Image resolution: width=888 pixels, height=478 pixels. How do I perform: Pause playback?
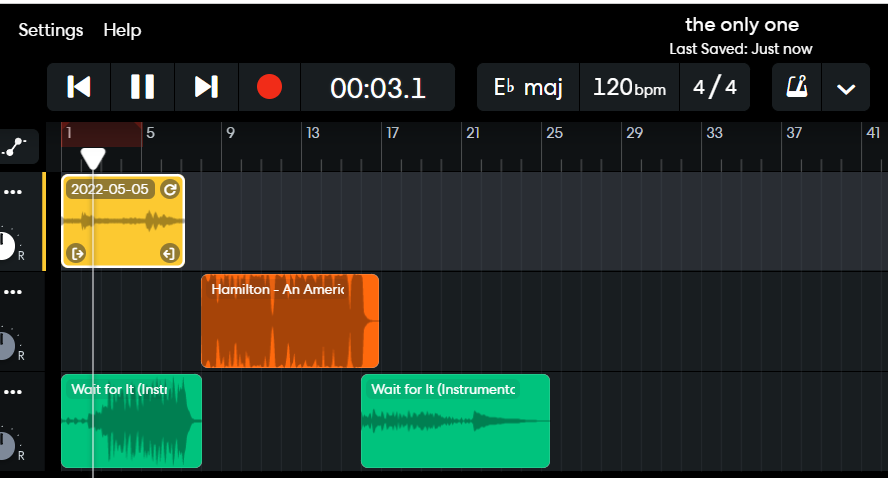pos(142,87)
